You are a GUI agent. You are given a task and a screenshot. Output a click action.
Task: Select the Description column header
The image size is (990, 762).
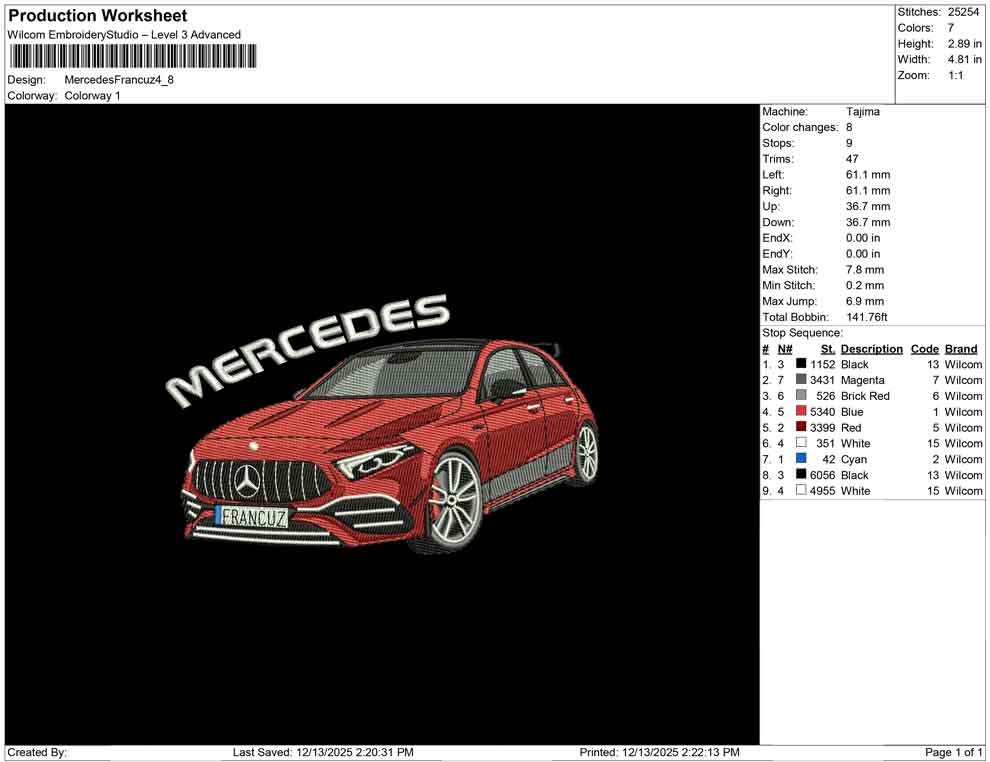point(870,348)
